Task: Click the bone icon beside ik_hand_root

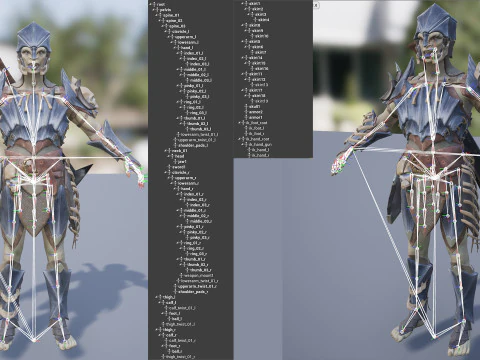Action: pyautogui.click(x=244, y=139)
